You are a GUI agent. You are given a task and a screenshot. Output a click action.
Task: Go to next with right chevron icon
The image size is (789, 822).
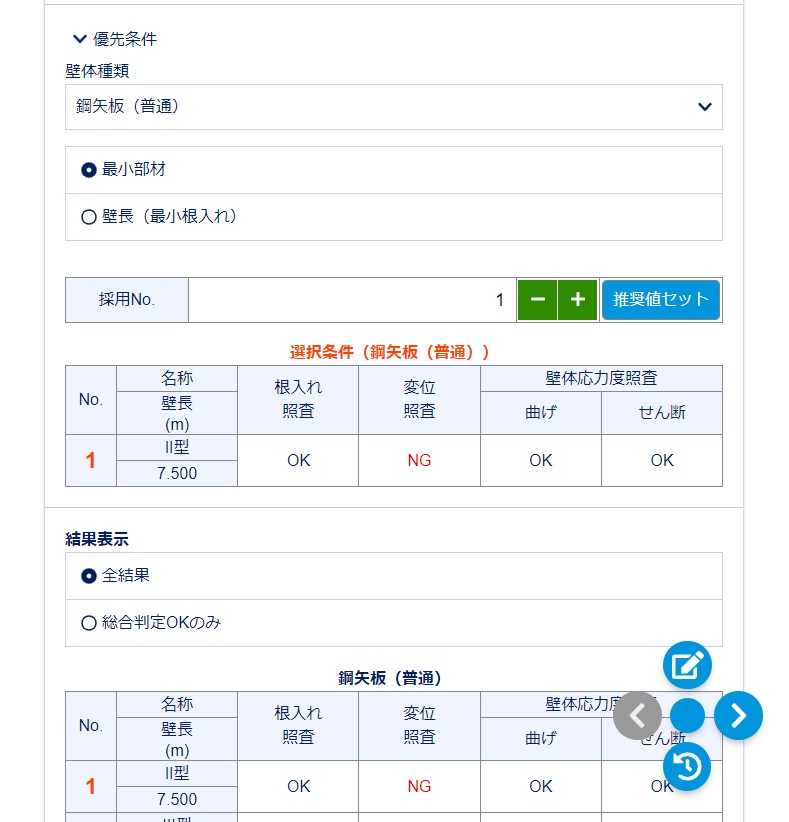coord(738,715)
